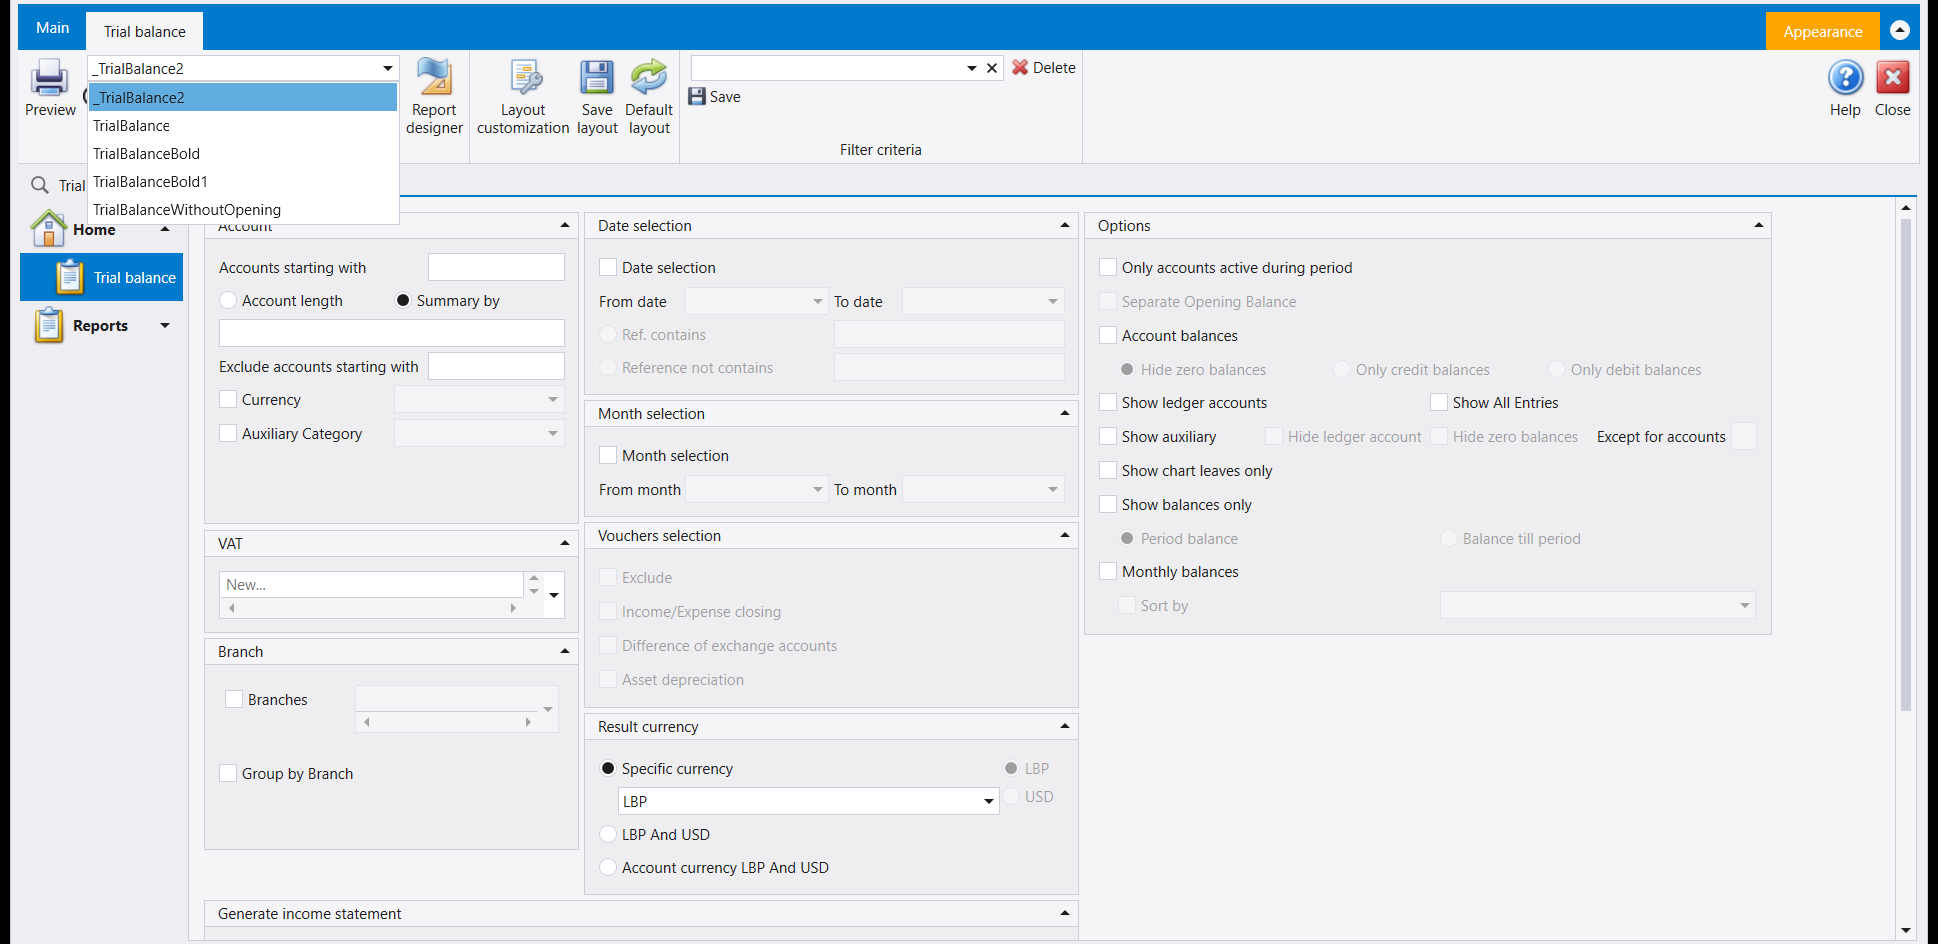Clear the filter criteria combo box

[992, 68]
